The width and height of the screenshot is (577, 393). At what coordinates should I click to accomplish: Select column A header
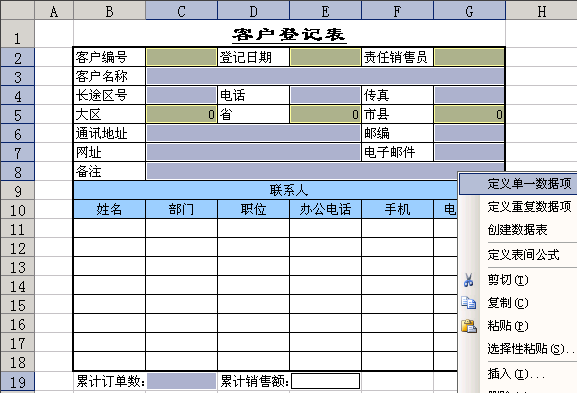[54, 11]
